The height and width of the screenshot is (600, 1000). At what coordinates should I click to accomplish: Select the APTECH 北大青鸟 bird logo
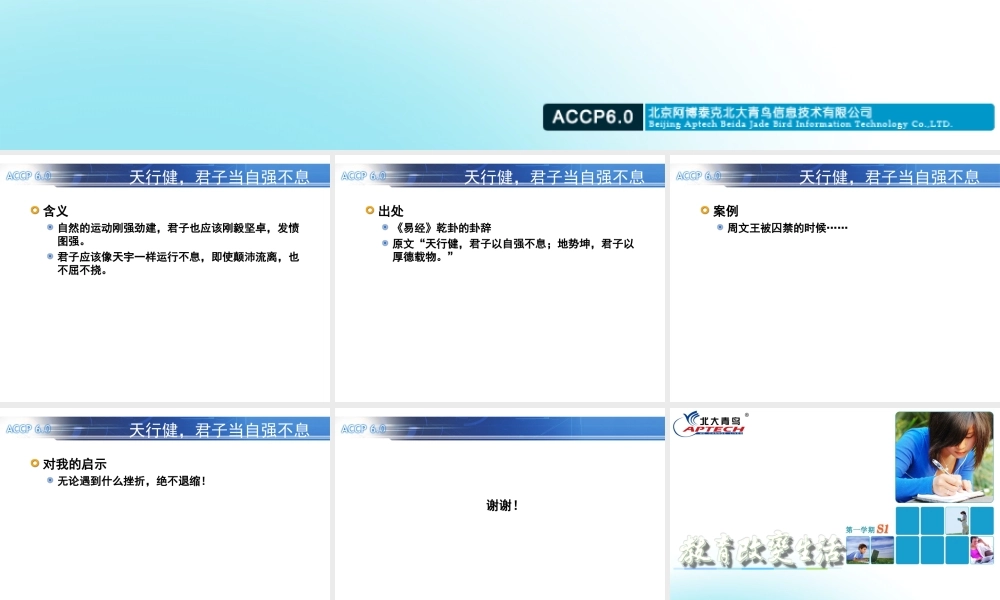(x=713, y=424)
